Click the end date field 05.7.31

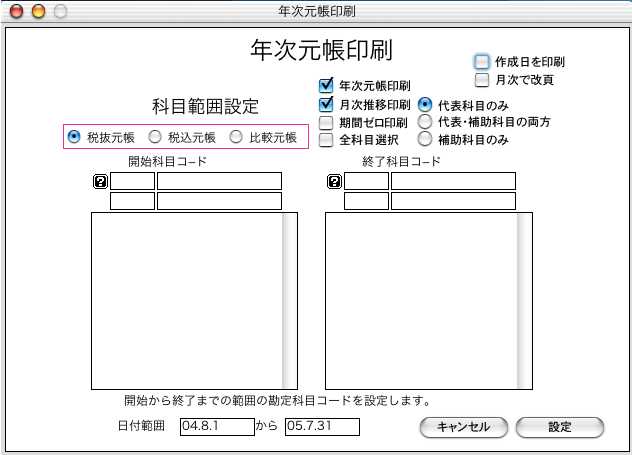click(321, 427)
